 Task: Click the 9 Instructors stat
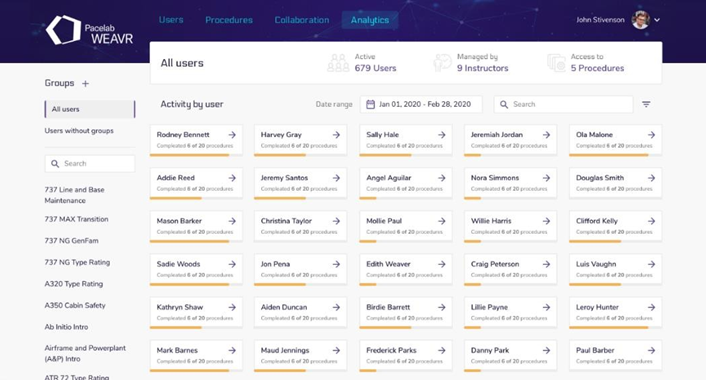(482, 68)
